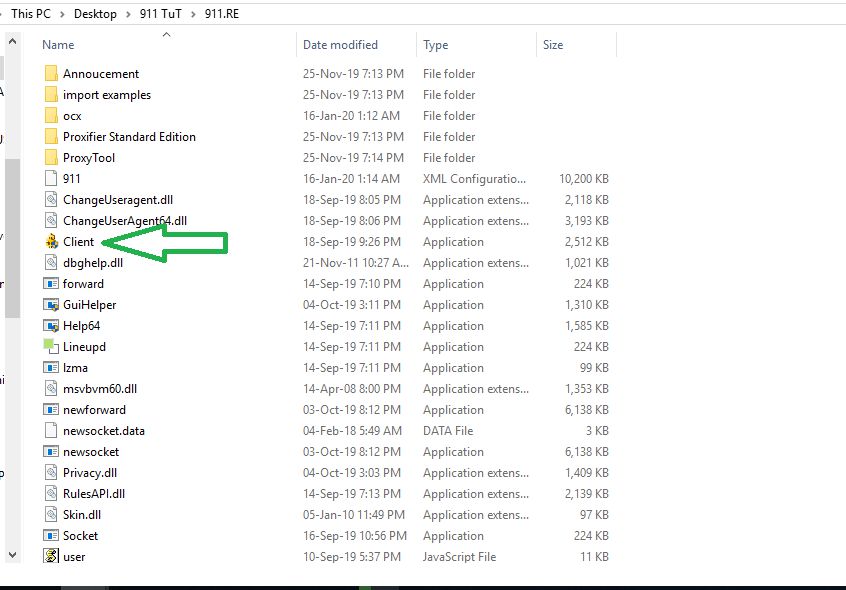Select the ProxyTool folder icon

(52, 158)
